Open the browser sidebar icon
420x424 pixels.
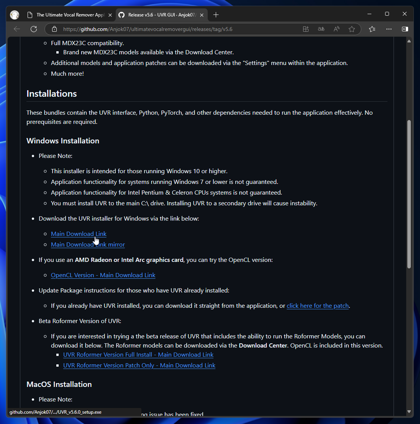(405, 29)
